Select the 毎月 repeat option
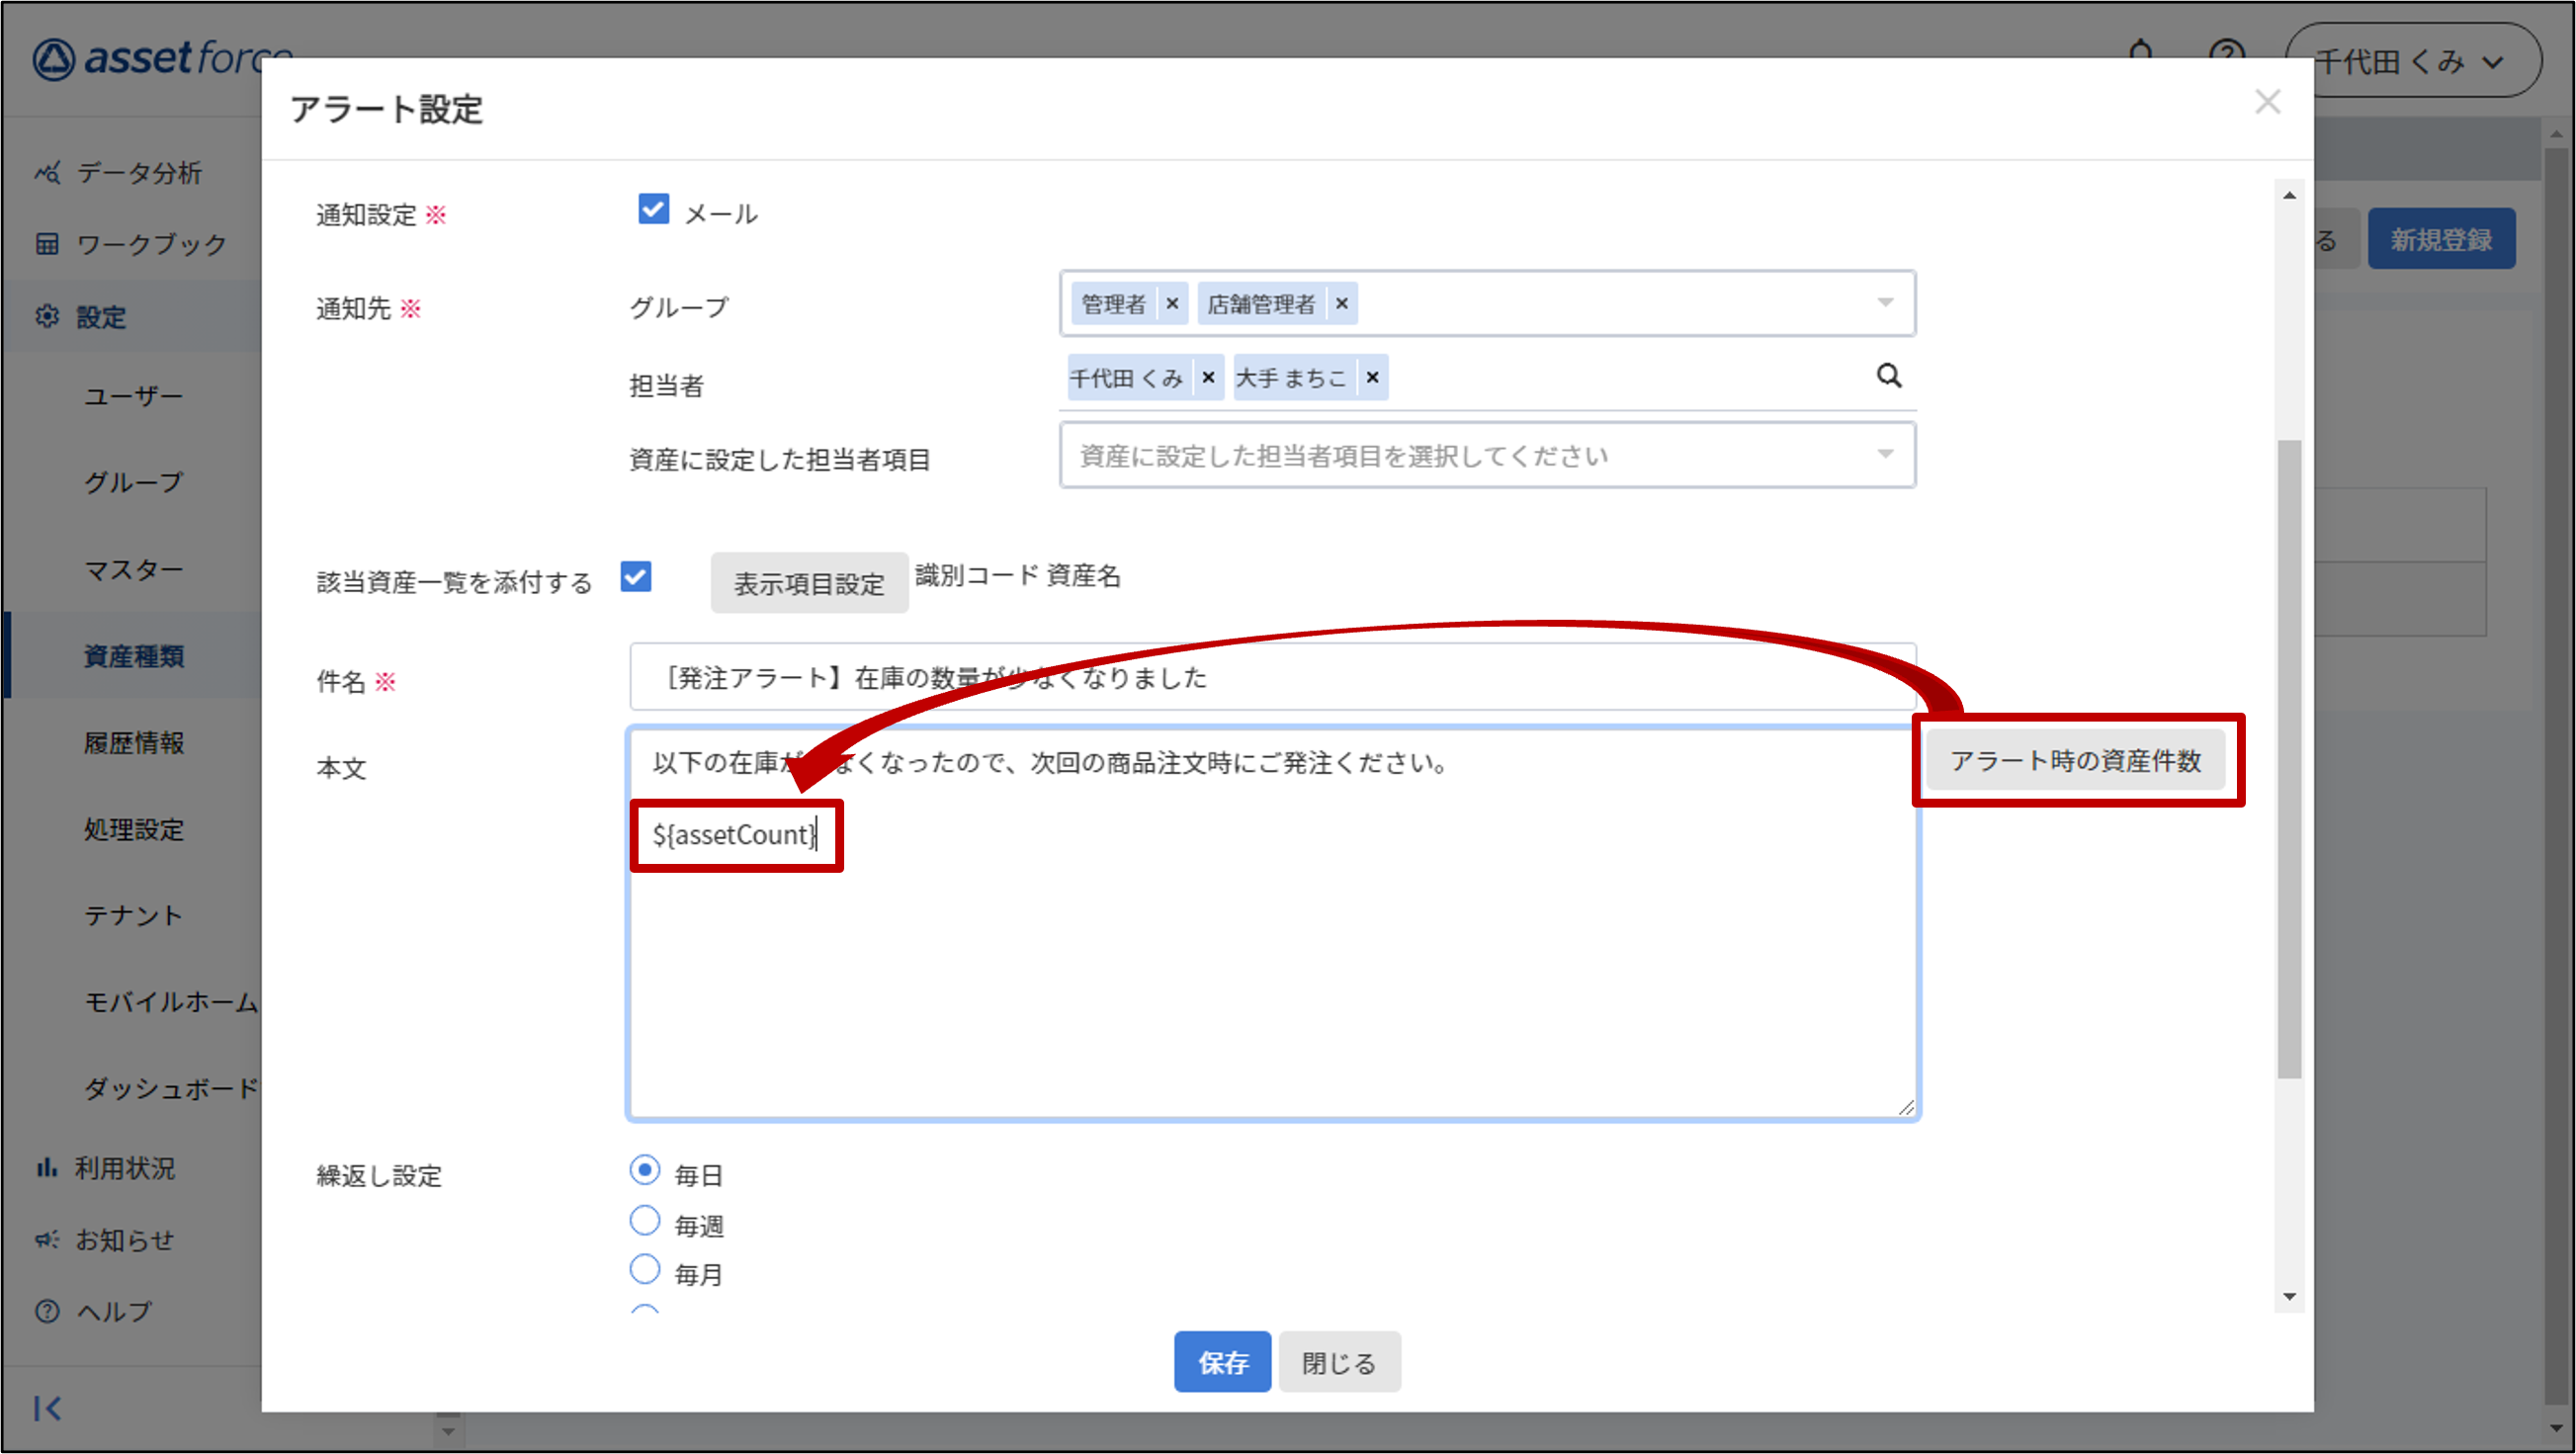The image size is (2576, 1454). tap(645, 1270)
